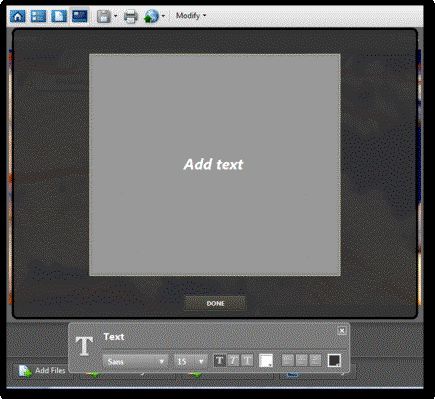
Task: Expand the globe publish dropdown arrow
Action: point(163,16)
